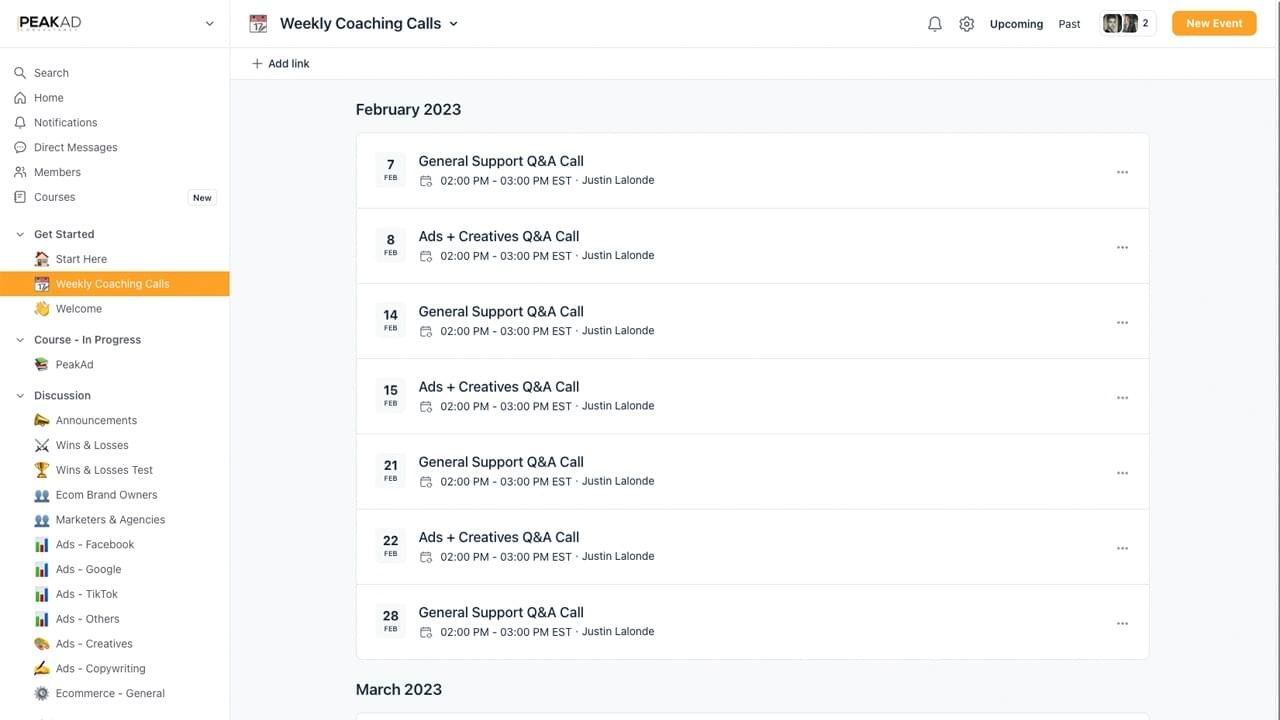Screen dimensions: 1280x720
Task: Click the Add link button
Action: tap(281, 64)
